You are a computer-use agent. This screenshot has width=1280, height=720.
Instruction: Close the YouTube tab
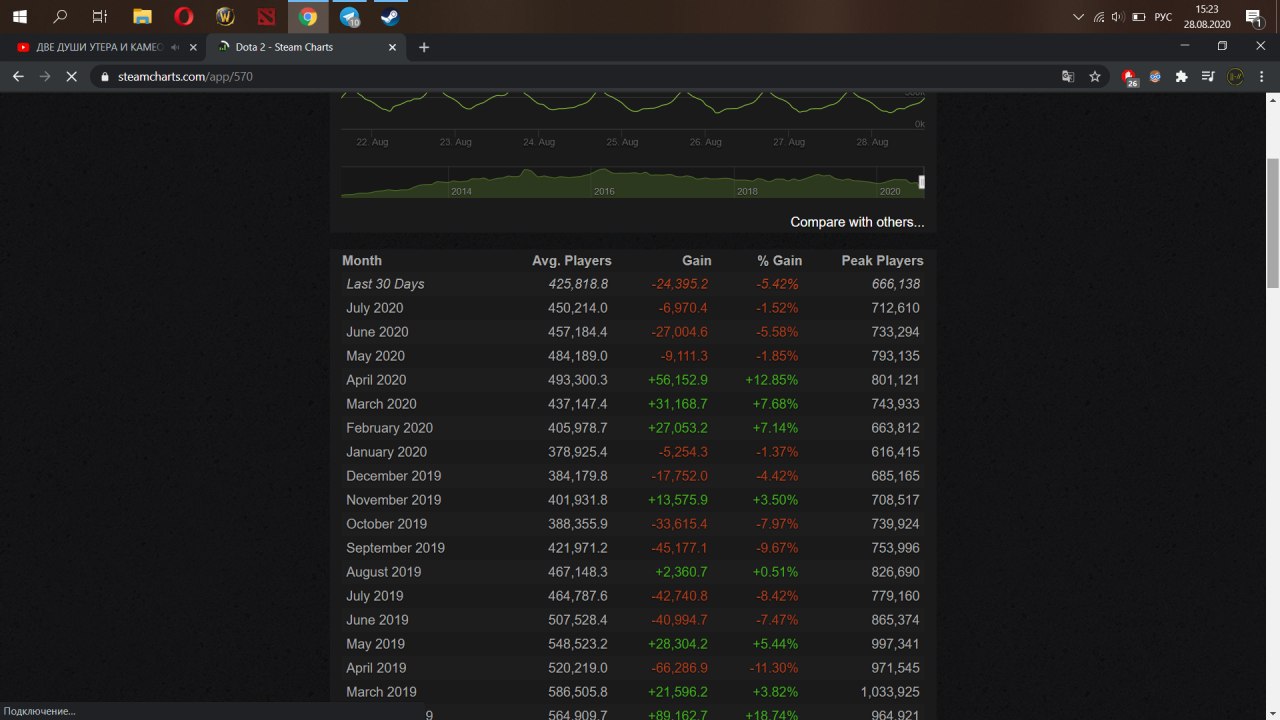pyautogui.click(x=192, y=47)
